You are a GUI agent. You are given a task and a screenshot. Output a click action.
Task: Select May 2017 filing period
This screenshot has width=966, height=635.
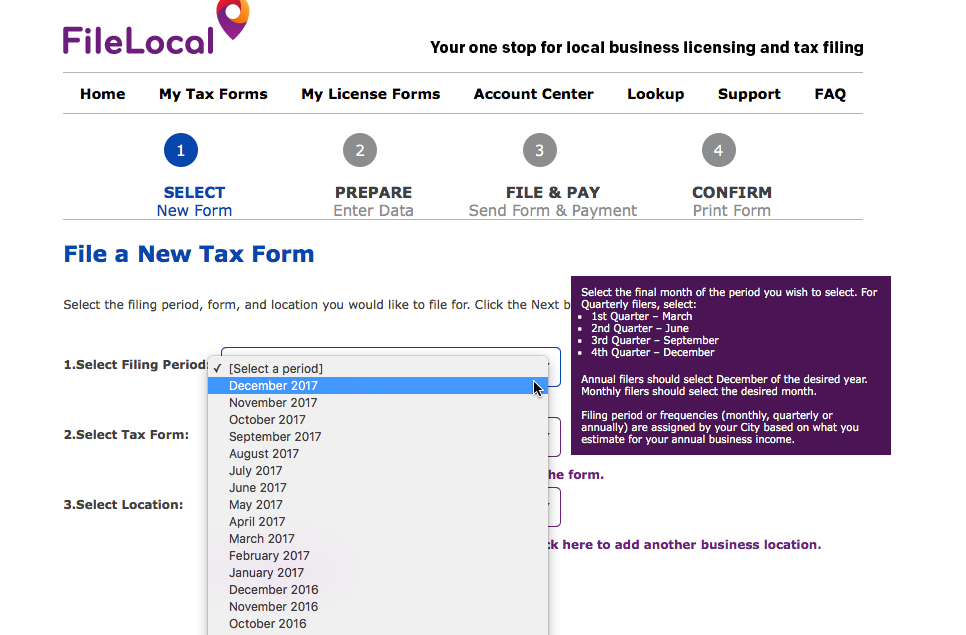pyautogui.click(x=378, y=504)
